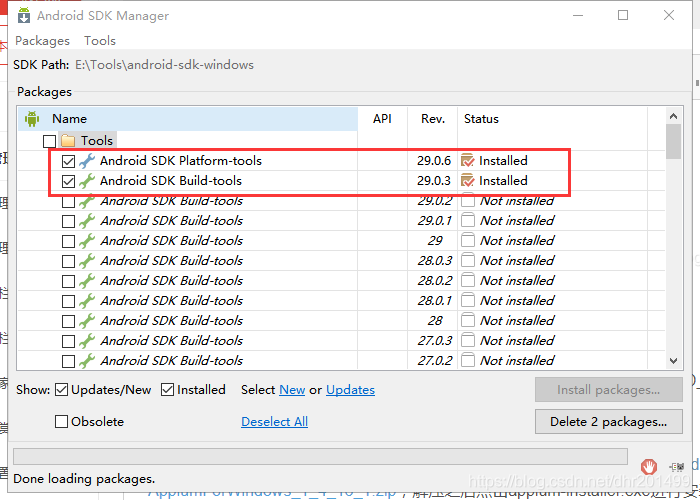Click the SDK Path value text
The width and height of the screenshot is (700, 500).
pyautogui.click(x=164, y=65)
